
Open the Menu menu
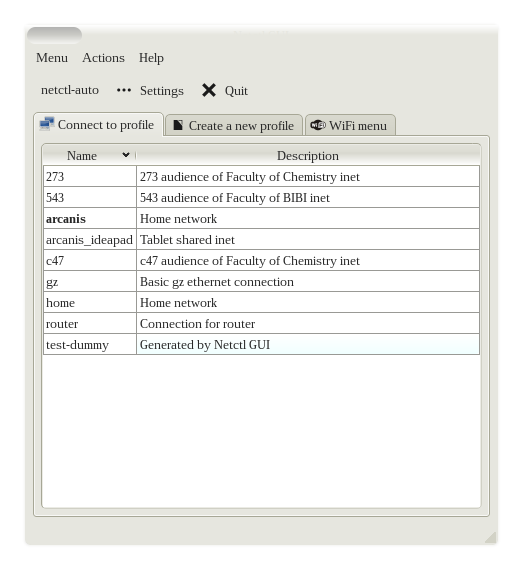(x=52, y=58)
